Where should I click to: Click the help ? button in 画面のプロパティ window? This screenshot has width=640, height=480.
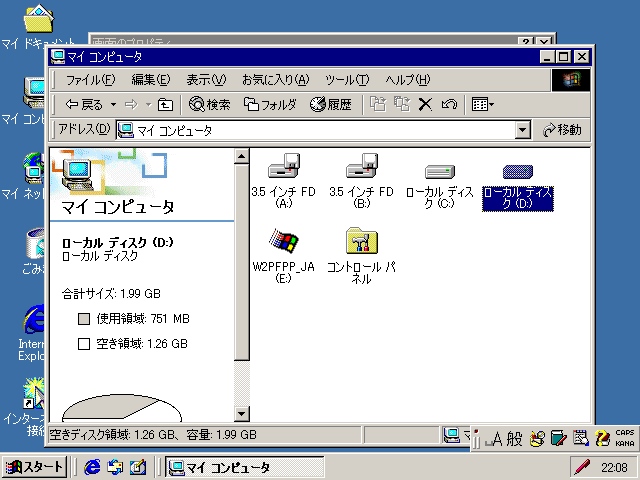pos(526,41)
